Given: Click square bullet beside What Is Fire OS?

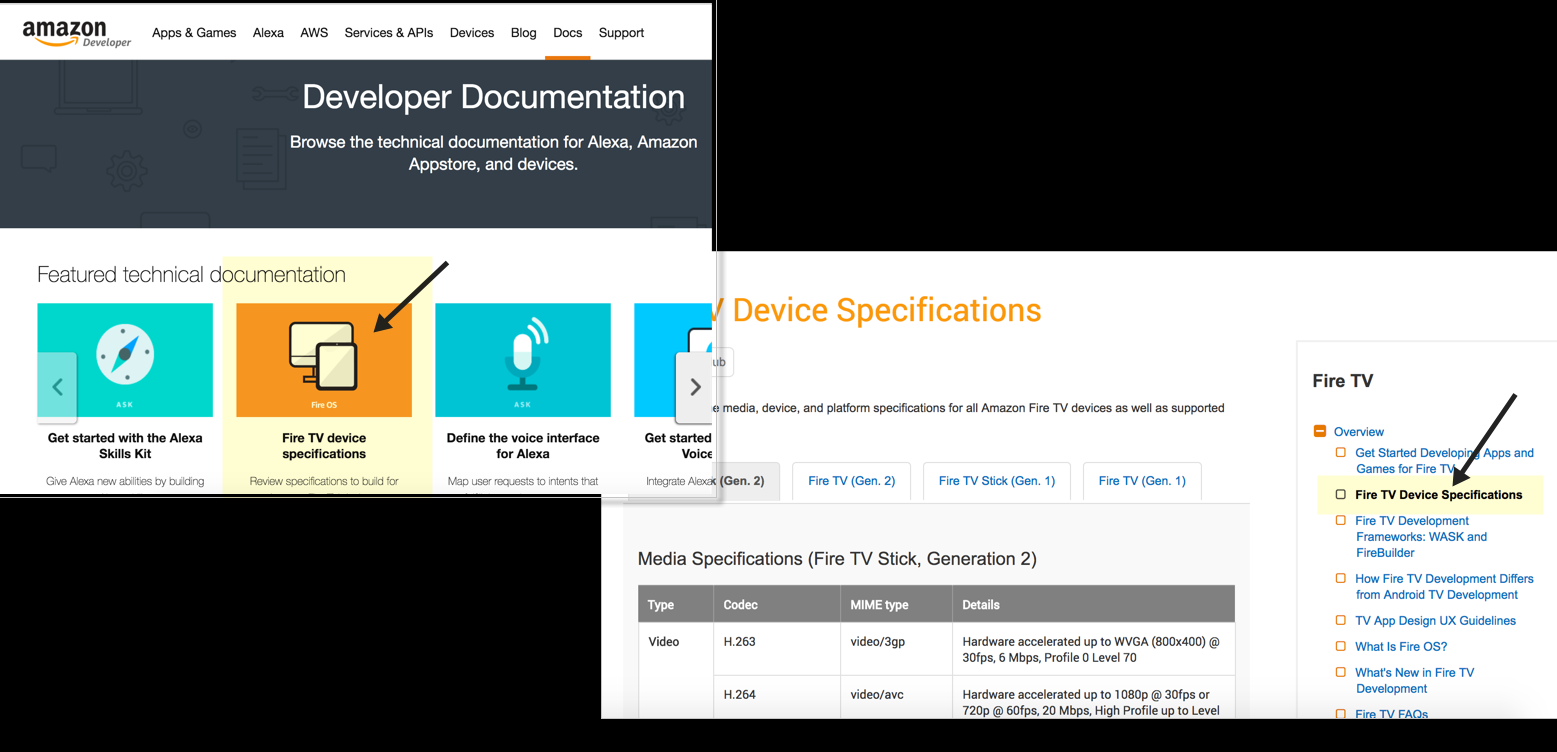Looking at the screenshot, I should [x=1341, y=647].
